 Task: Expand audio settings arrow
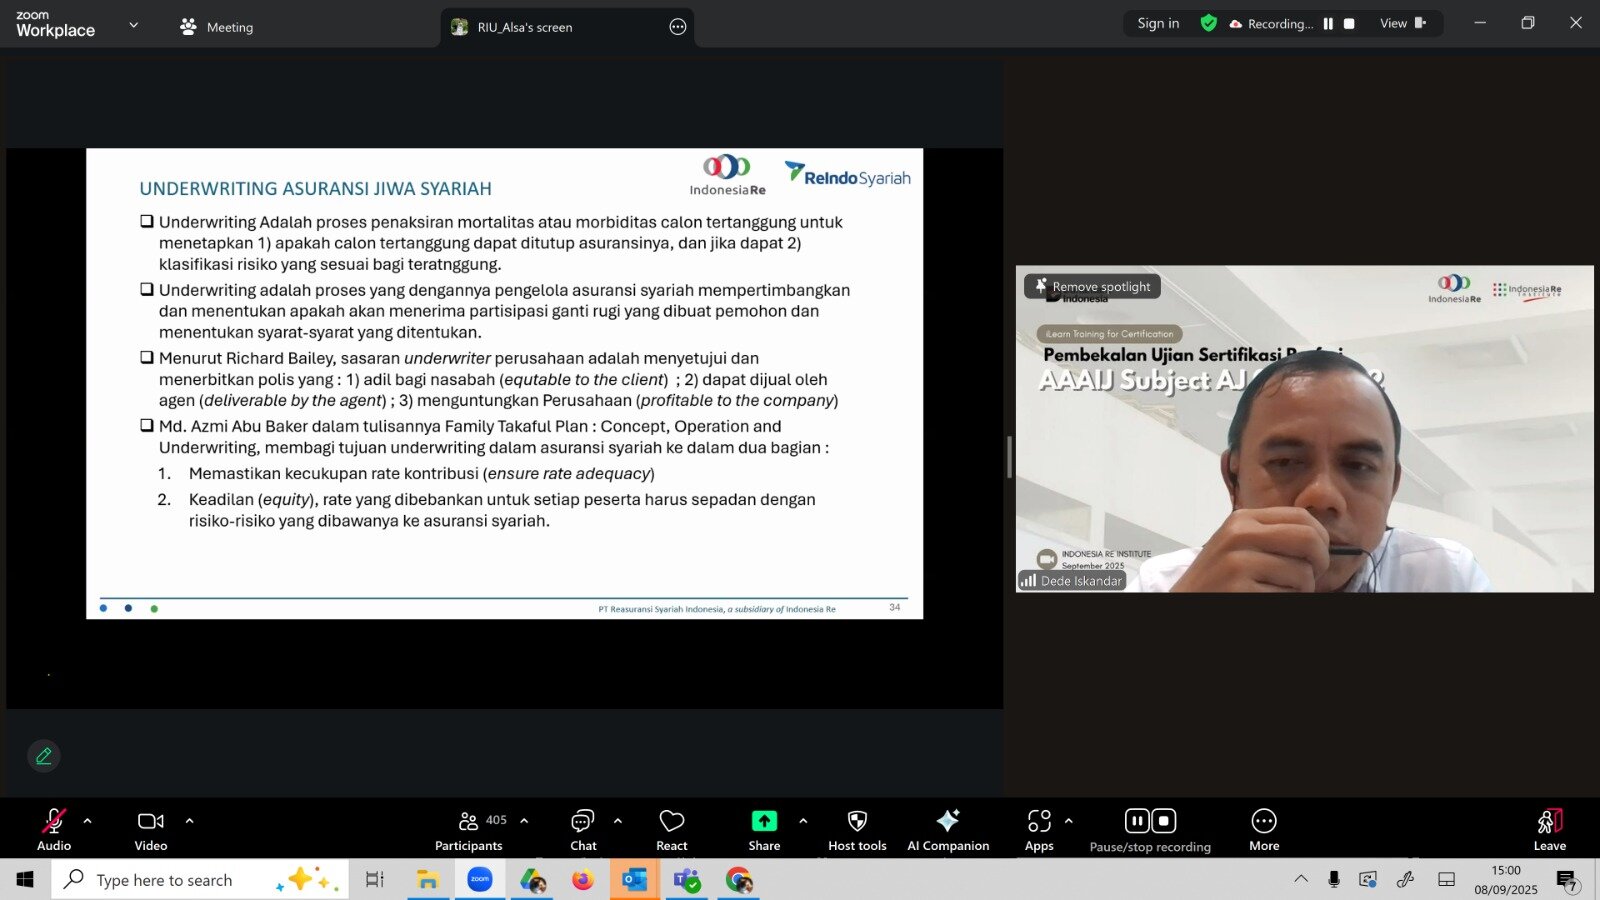click(88, 821)
